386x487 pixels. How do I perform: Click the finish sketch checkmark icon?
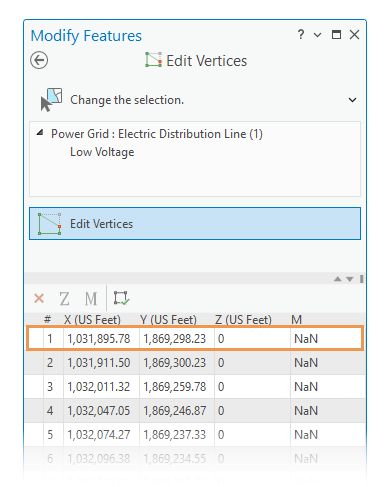click(x=121, y=298)
